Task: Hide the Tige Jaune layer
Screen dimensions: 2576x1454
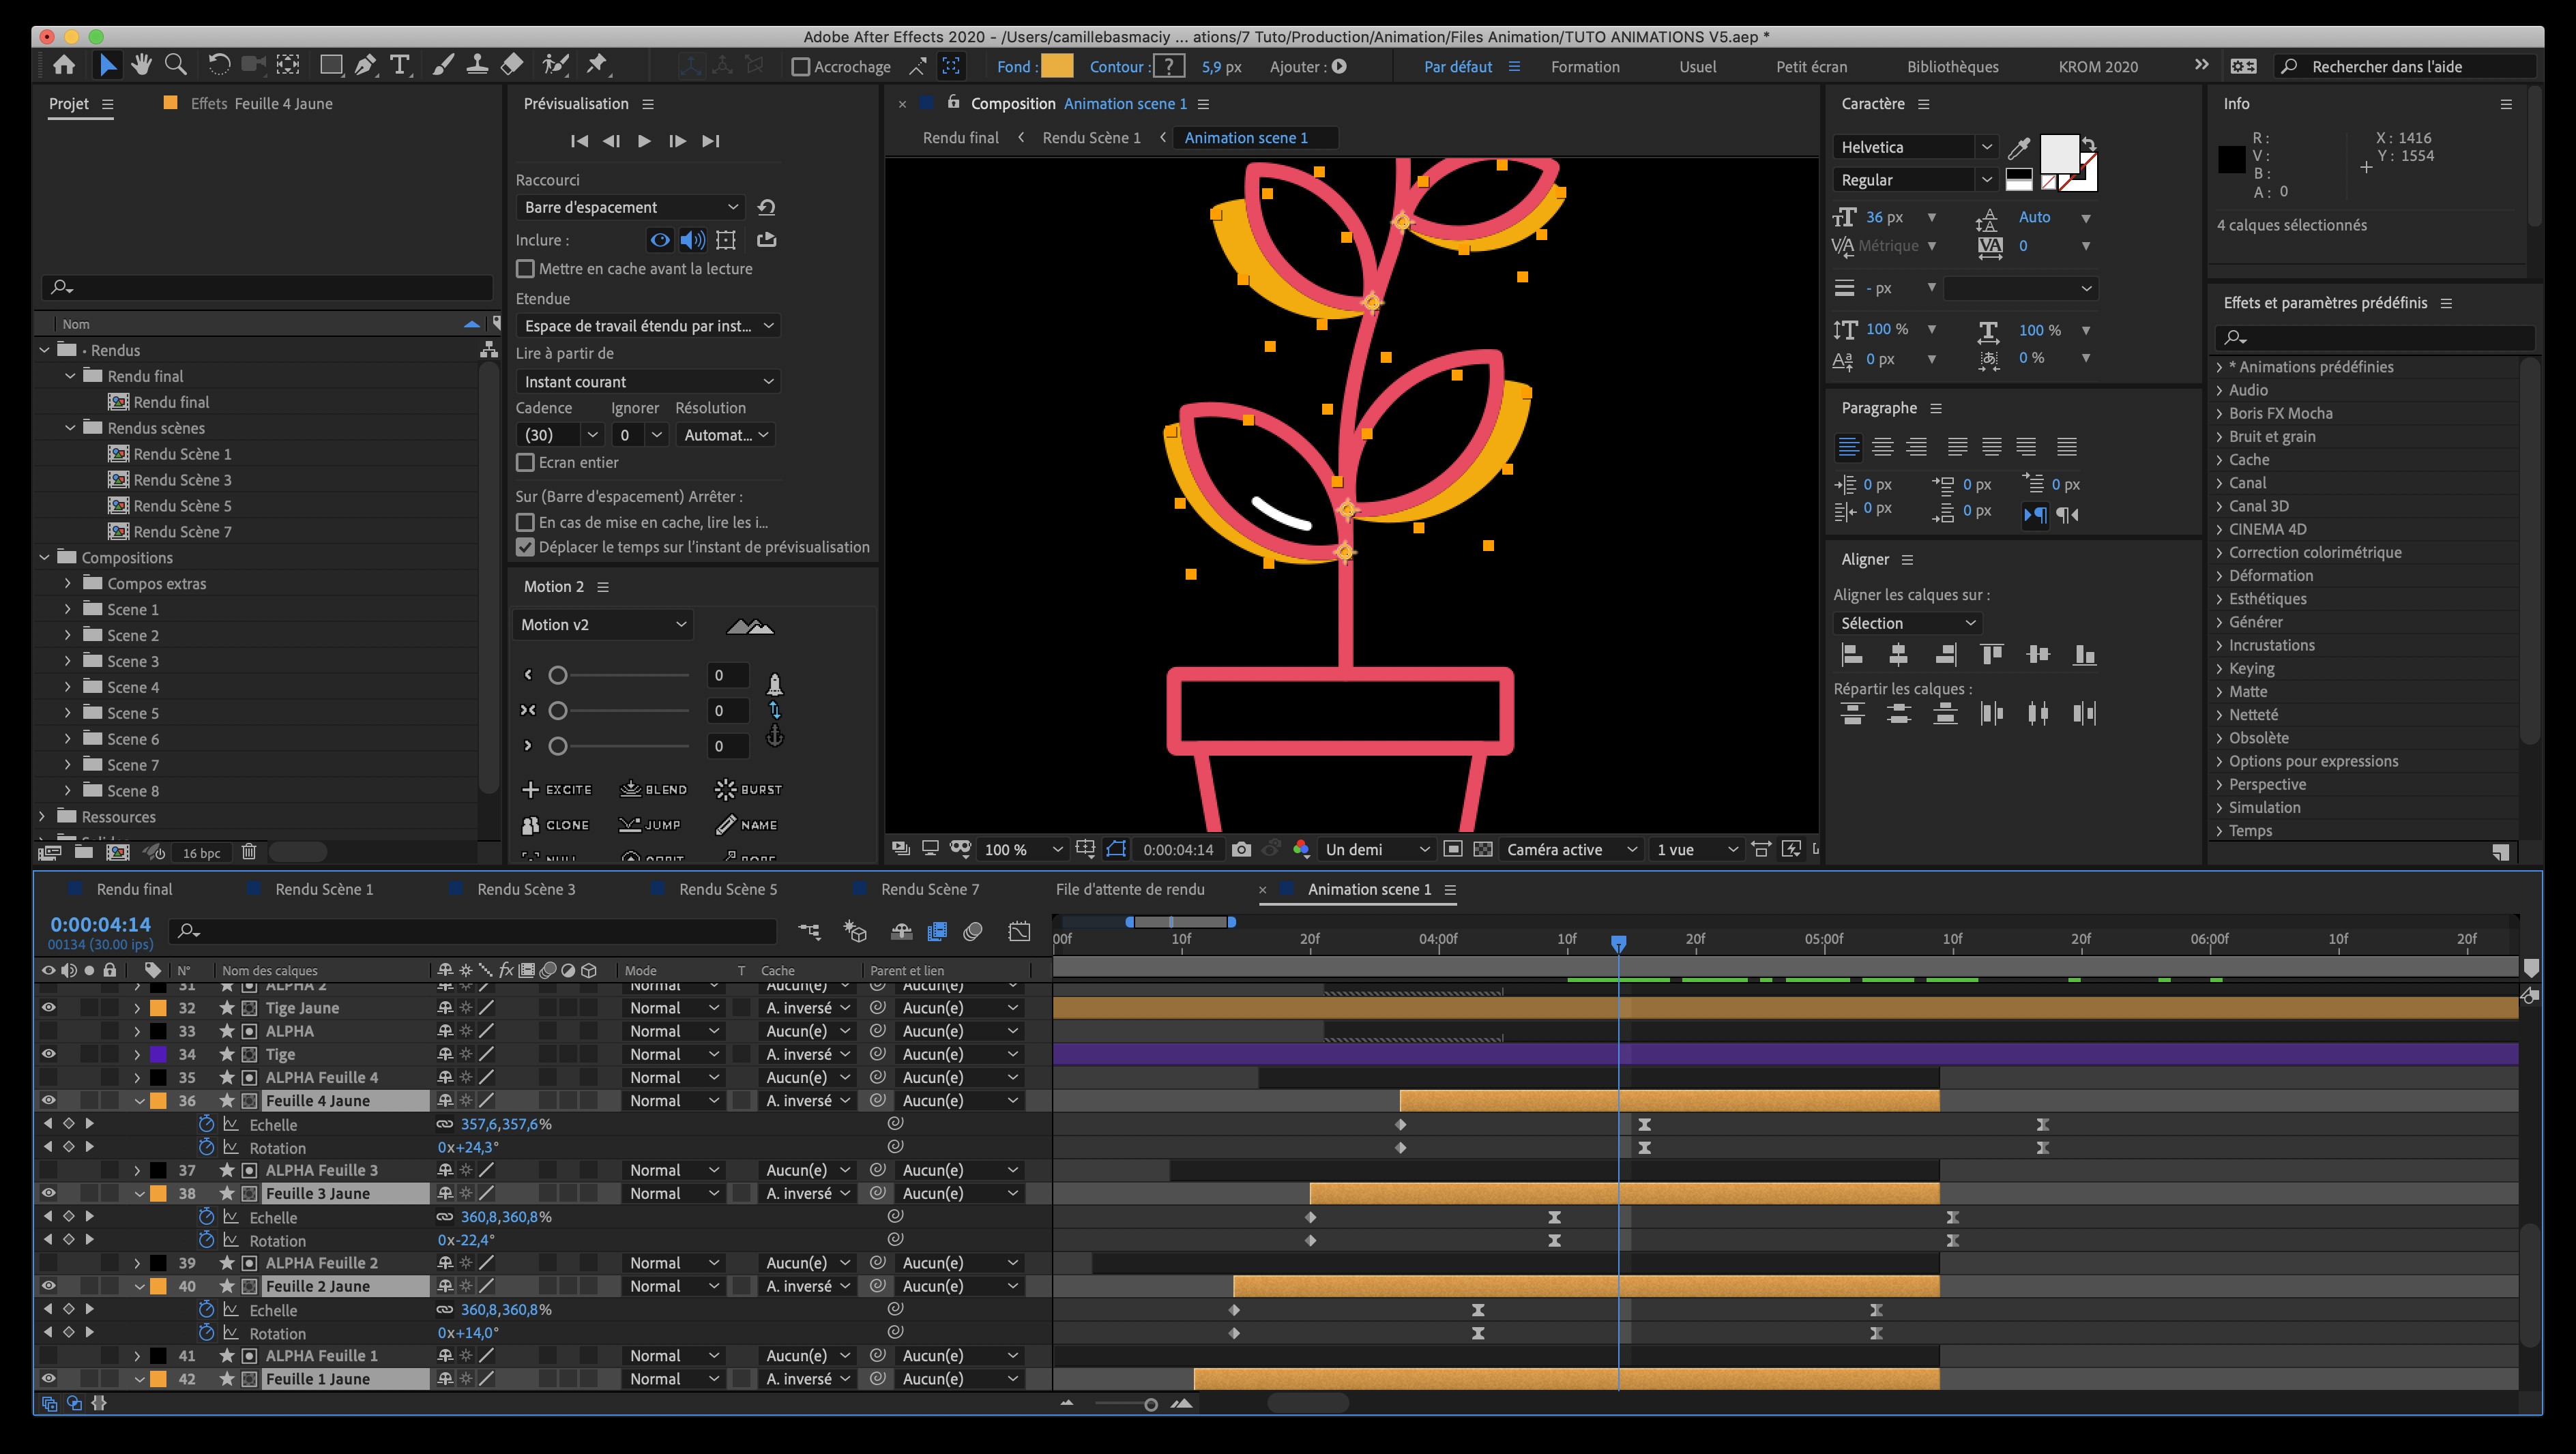Action: click(48, 1008)
